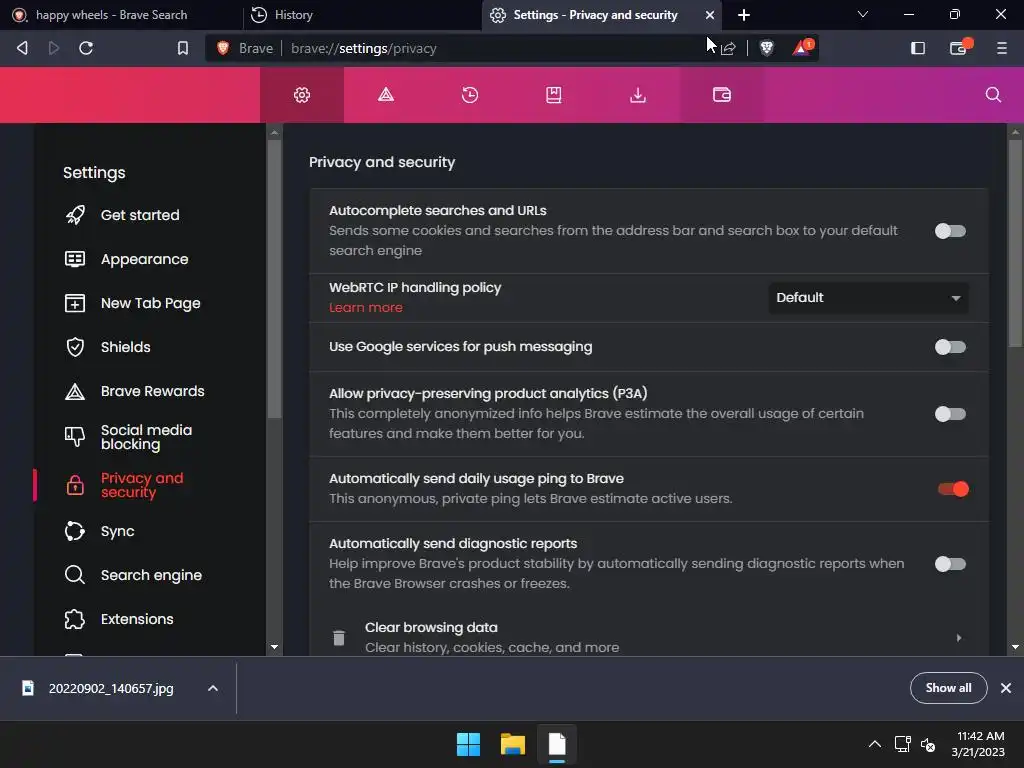The image size is (1024, 768).
Task: Enable Autocomplete searches and URLs toggle
Action: [950, 231]
